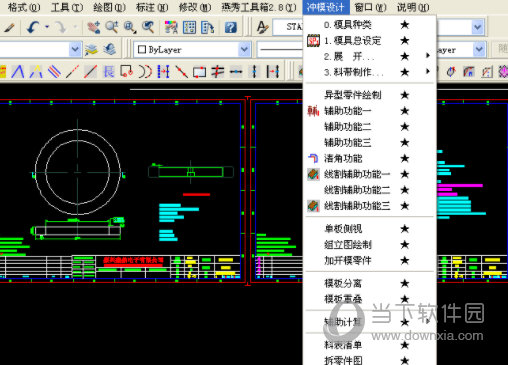Choose 0.模具种类 from the menu
Viewport: 508px width, 365px height.
click(x=369, y=25)
